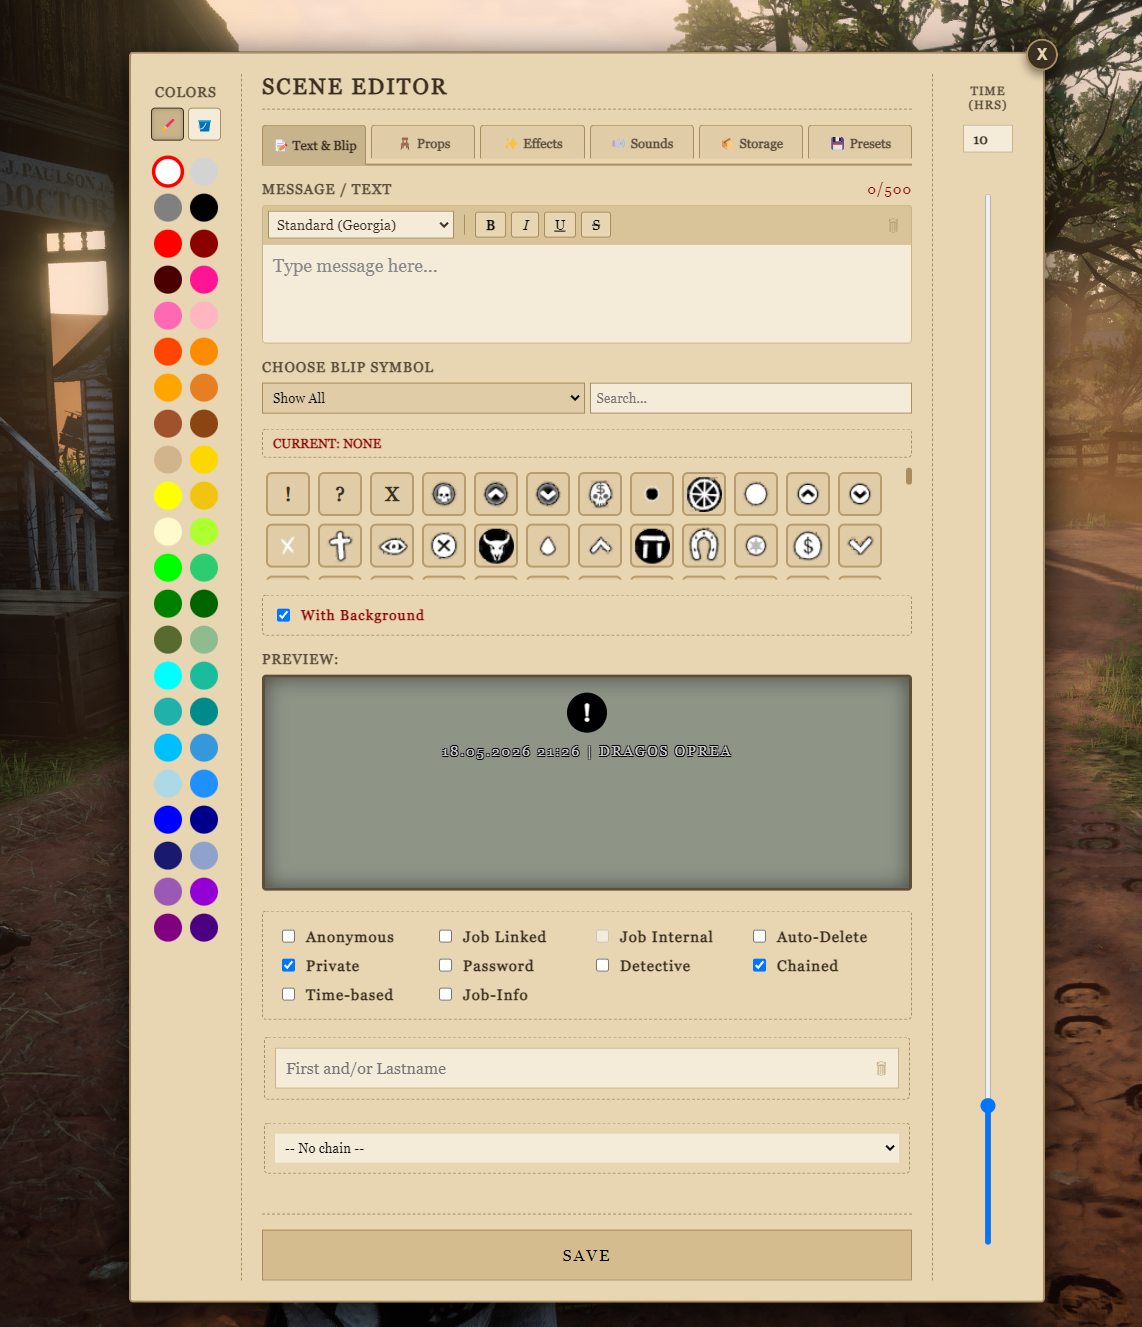Select the brush text-color mode icon
The width and height of the screenshot is (1142, 1327).
tap(168, 125)
